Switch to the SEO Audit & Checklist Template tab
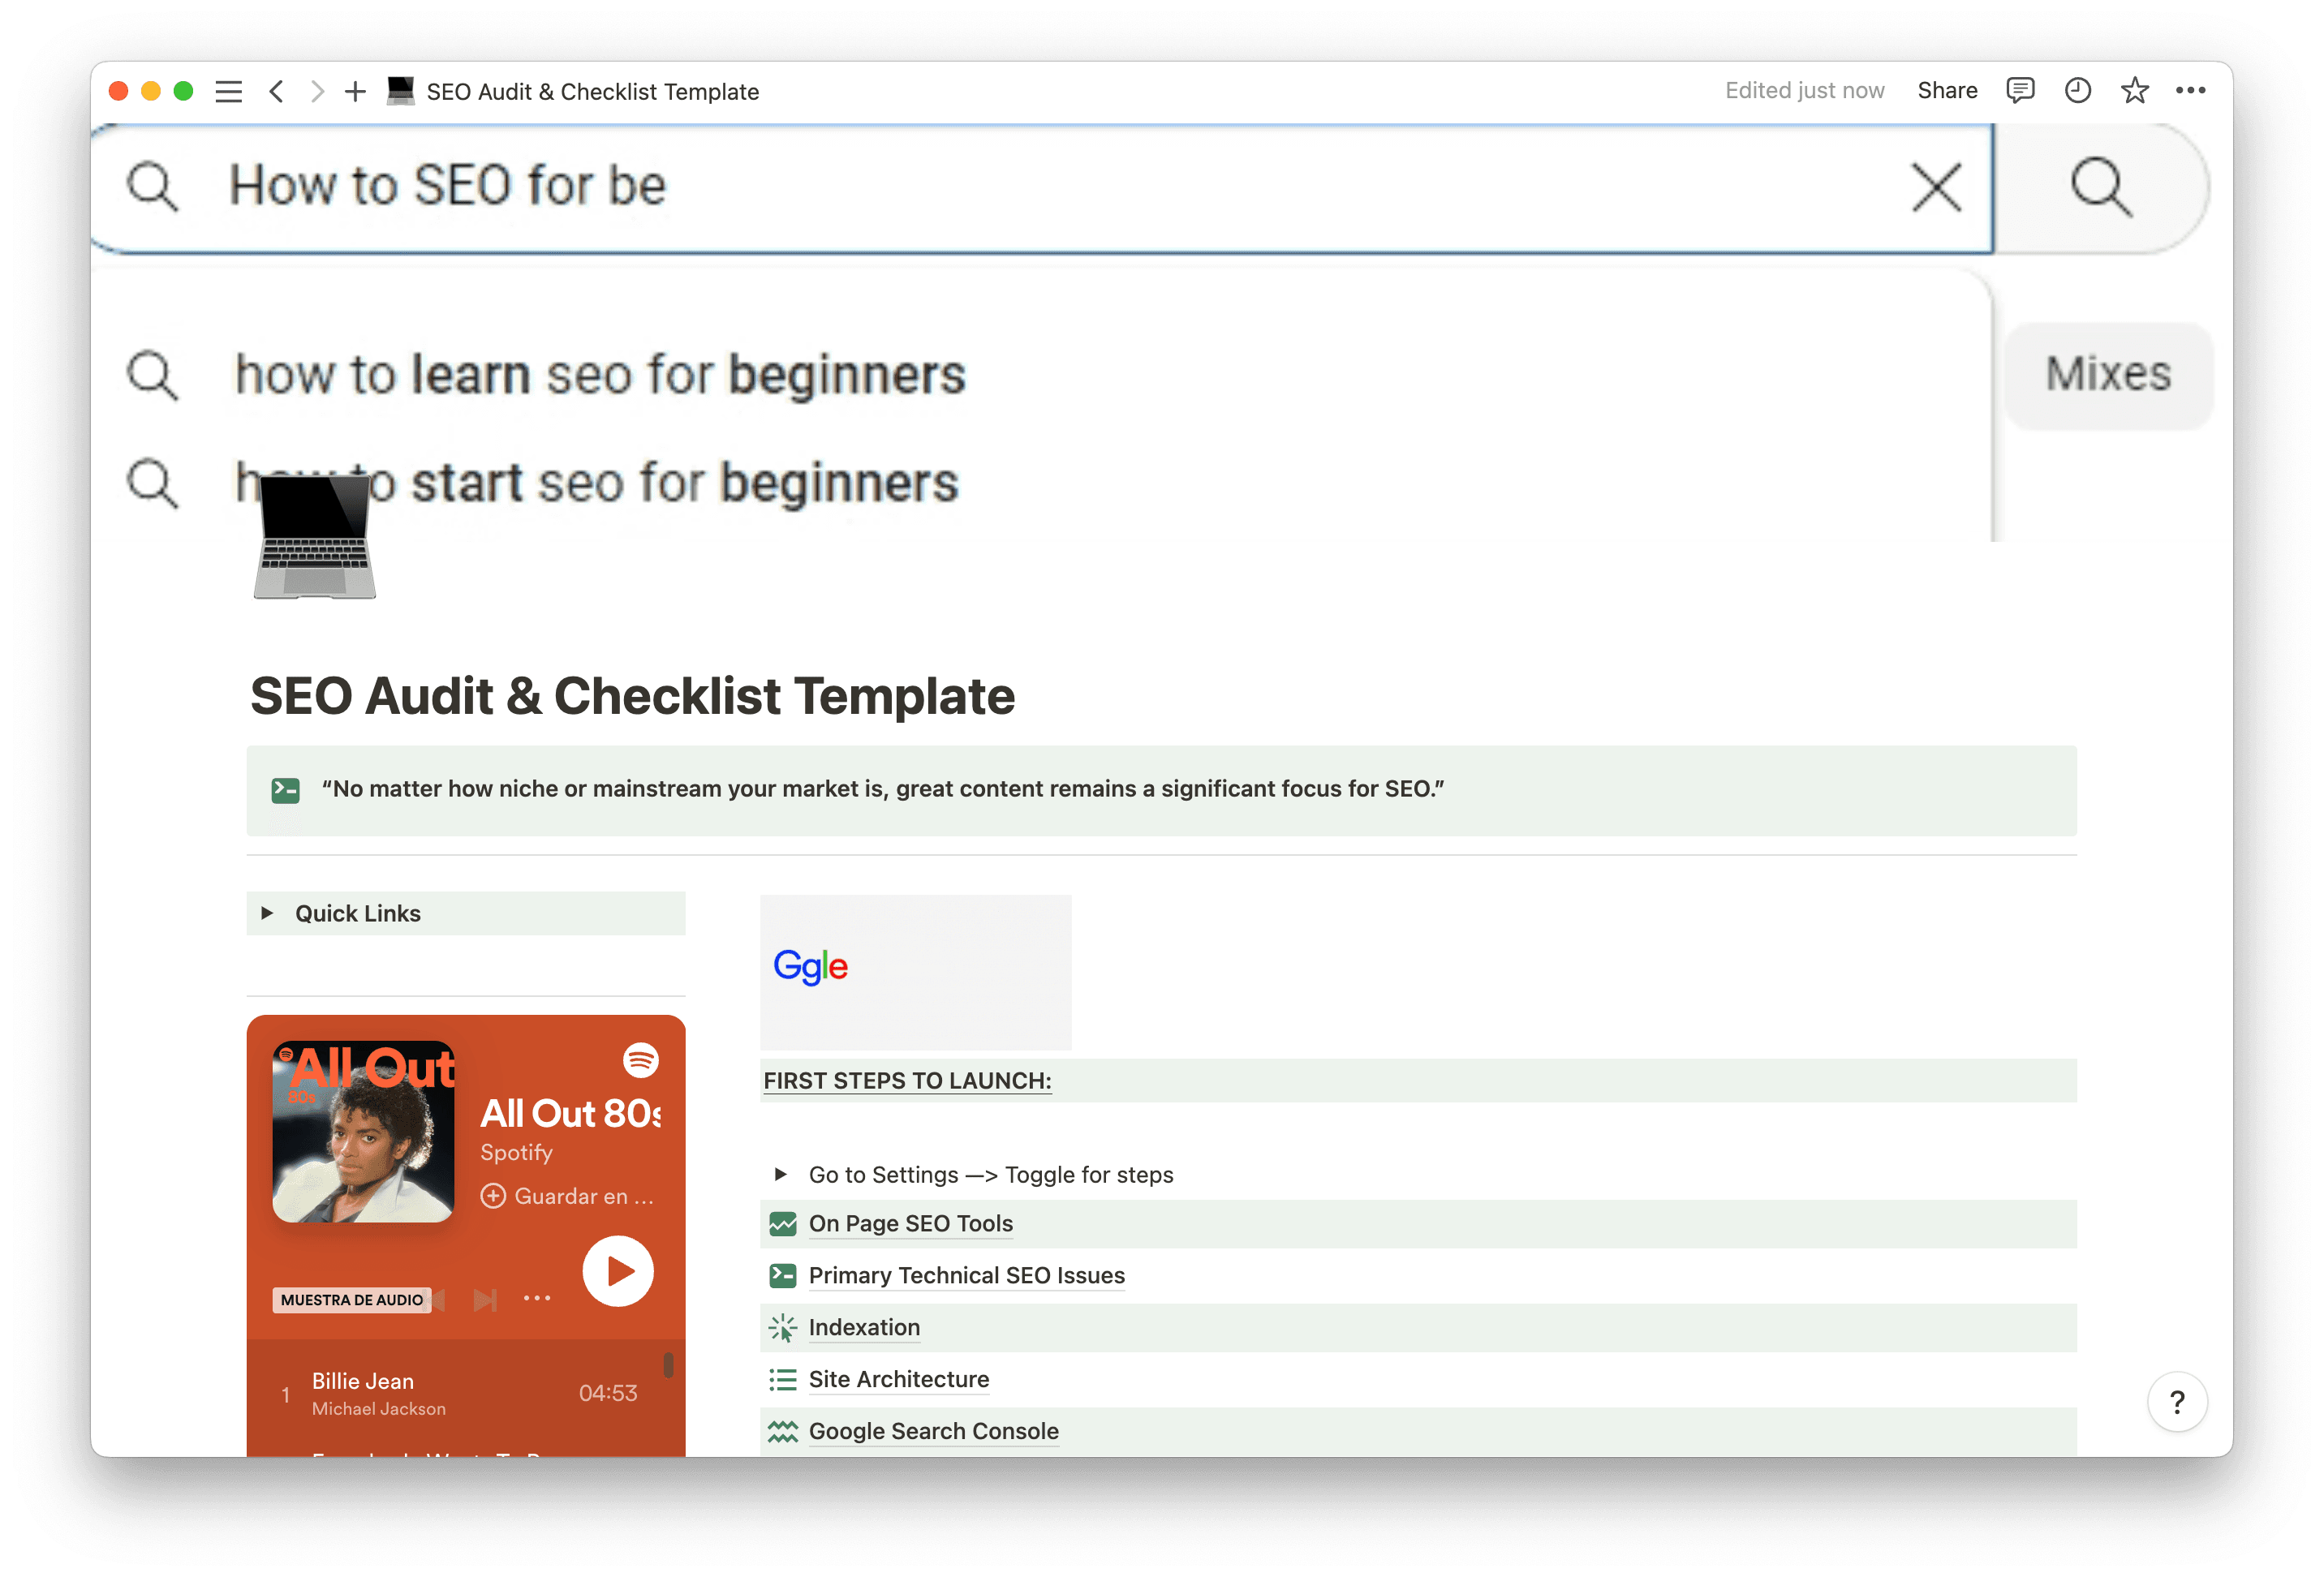Screen dimensions: 2324x1577 pyautogui.click(x=590, y=91)
